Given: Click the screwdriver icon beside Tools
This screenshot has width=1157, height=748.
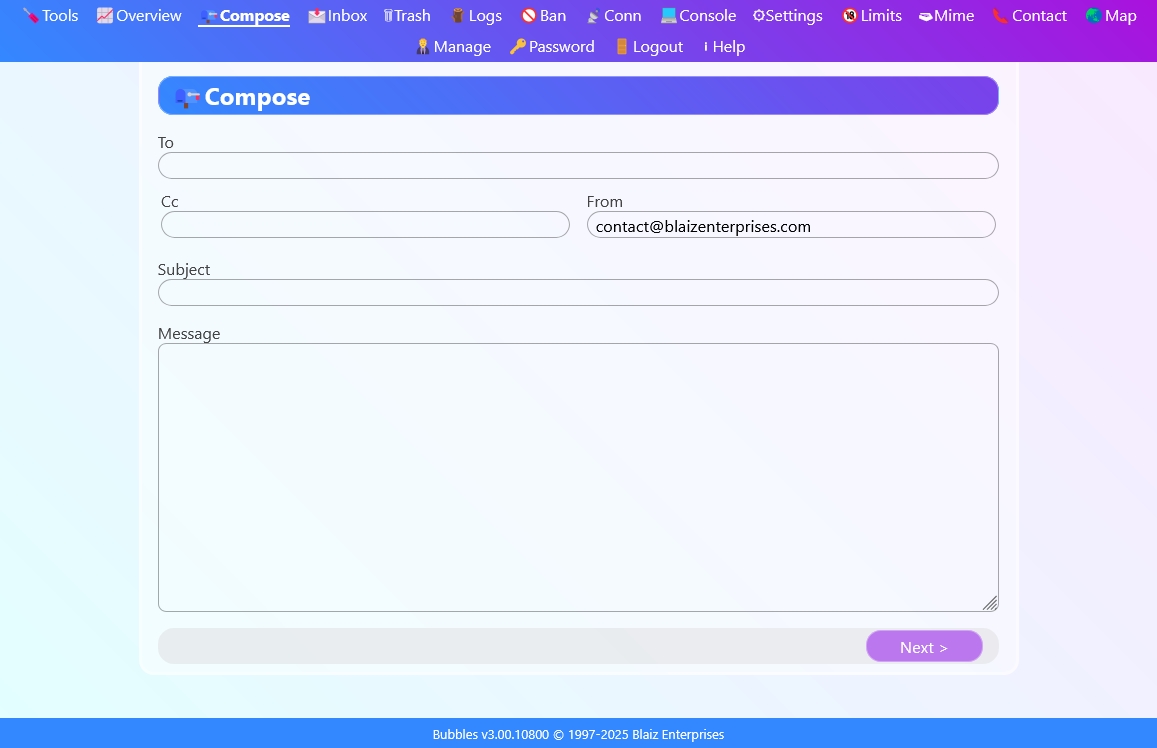Looking at the screenshot, I should 31,15.
